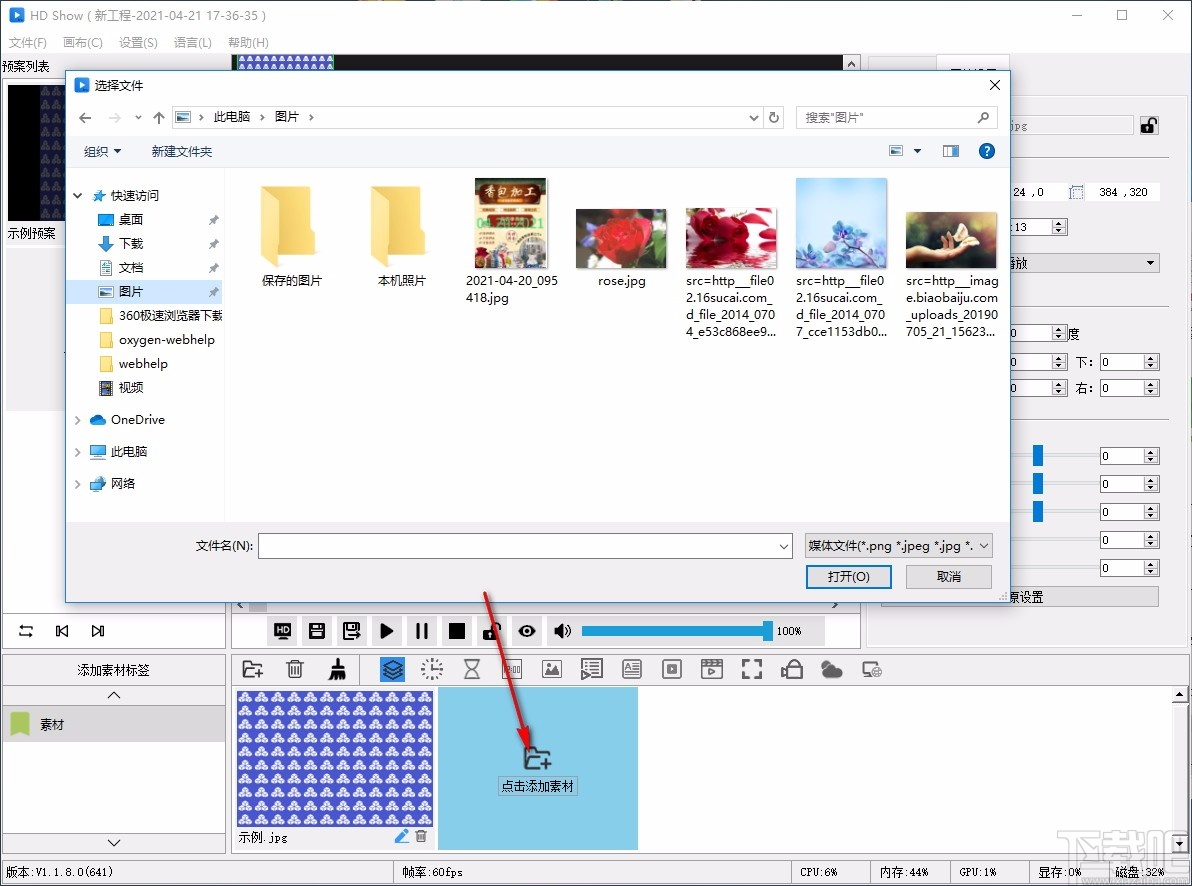This screenshot has width=1192, height=886.
Task: Click the camera capture icon
Action: point(791,669)
